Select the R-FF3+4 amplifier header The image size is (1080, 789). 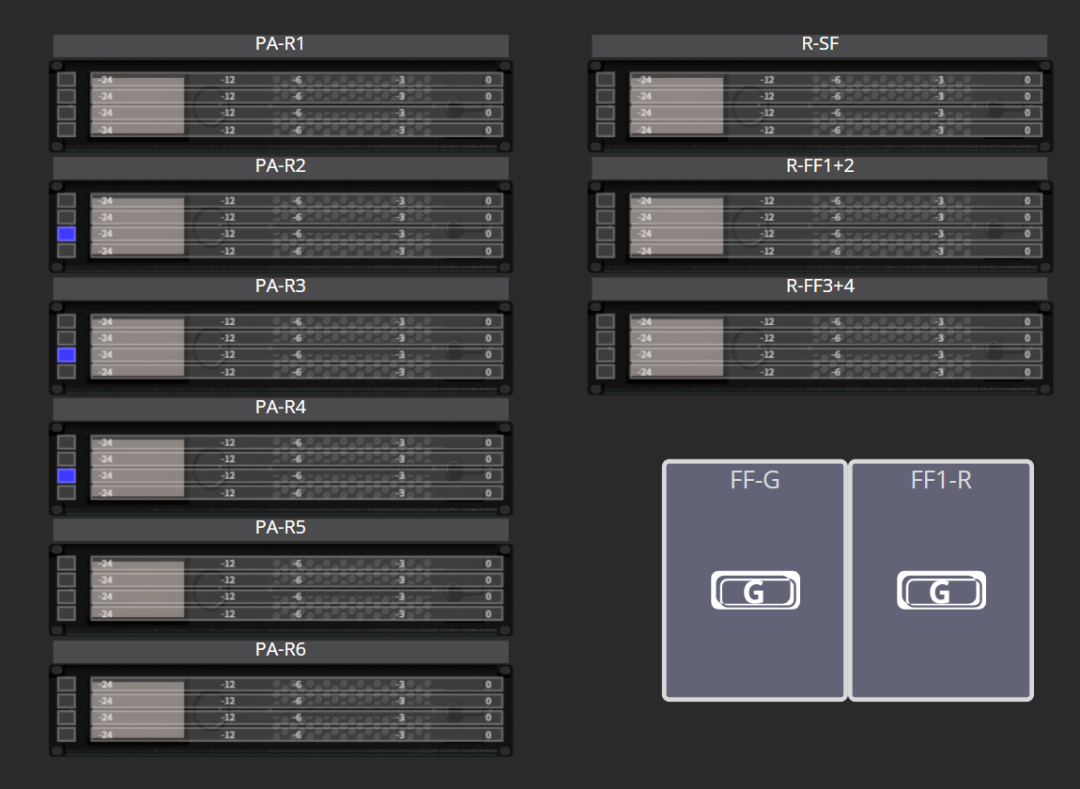[x=820, y=288]
